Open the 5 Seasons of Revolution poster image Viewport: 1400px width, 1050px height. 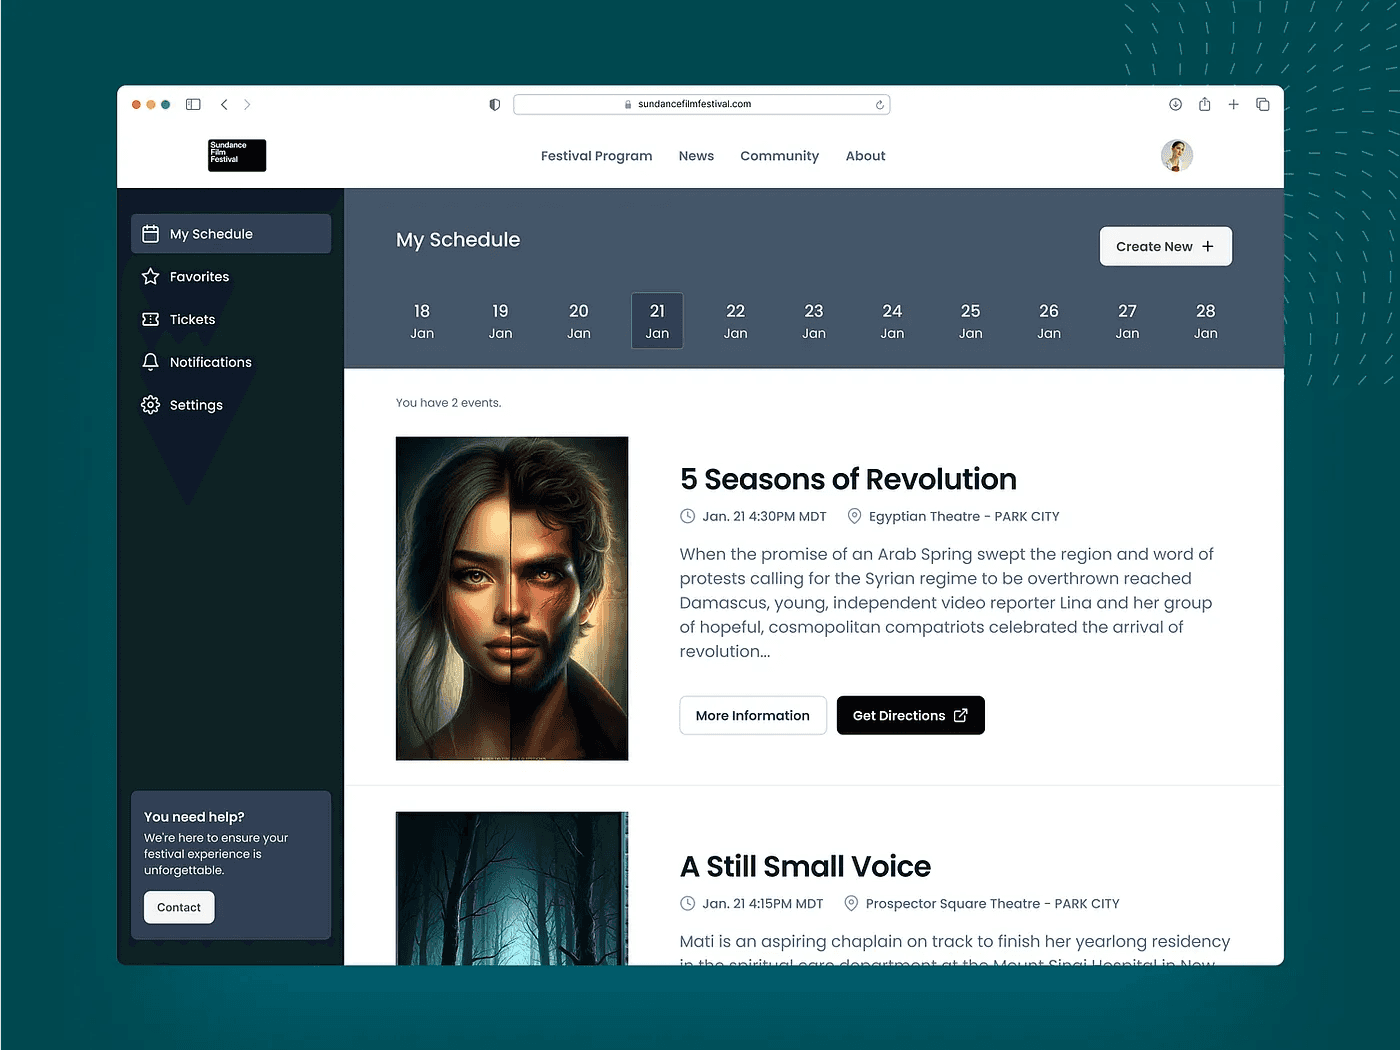click(512, 598)
